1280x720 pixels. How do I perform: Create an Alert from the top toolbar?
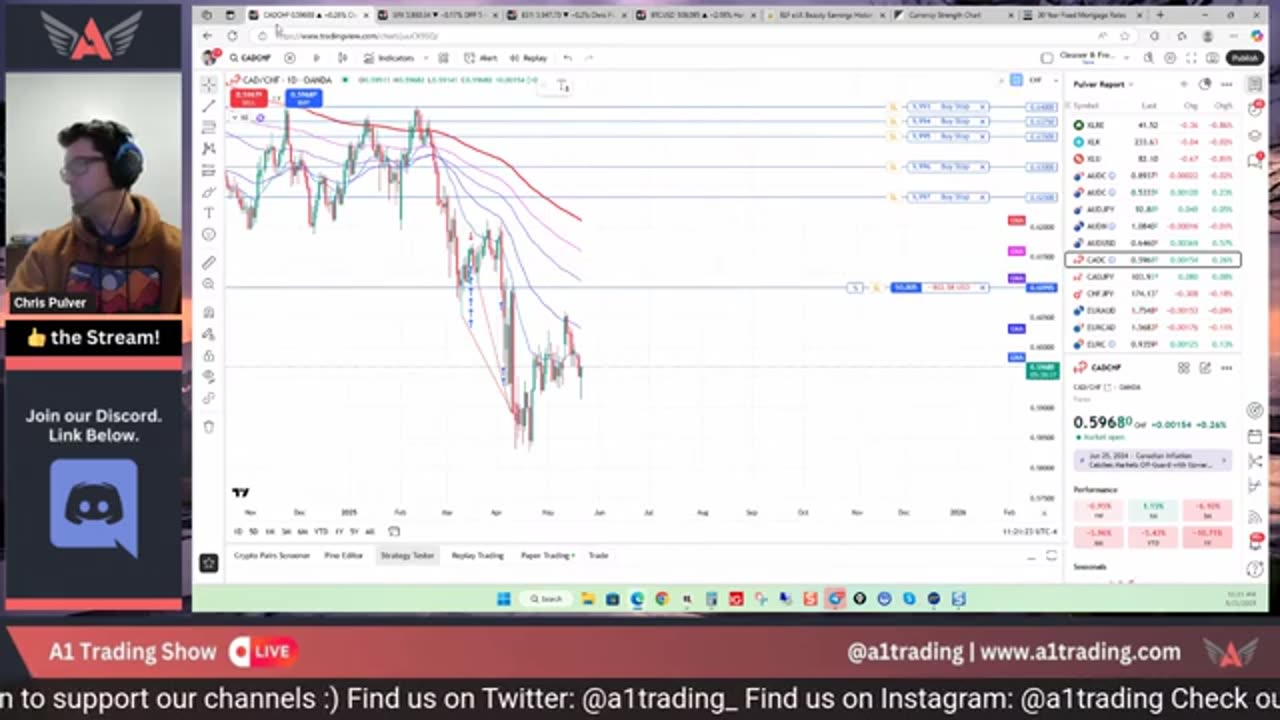(482, 58)
